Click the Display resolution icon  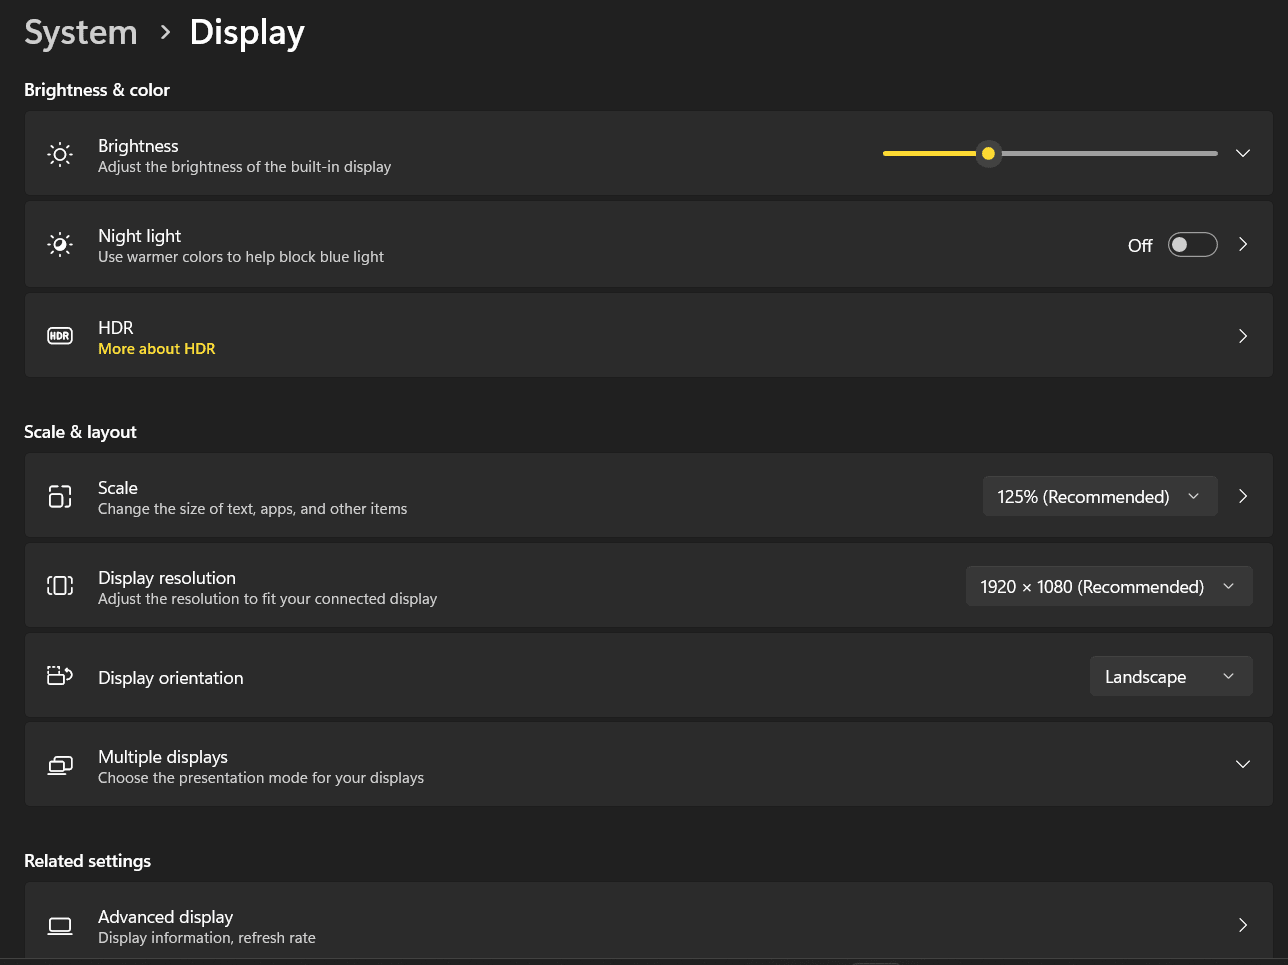(x=59, y=586)
